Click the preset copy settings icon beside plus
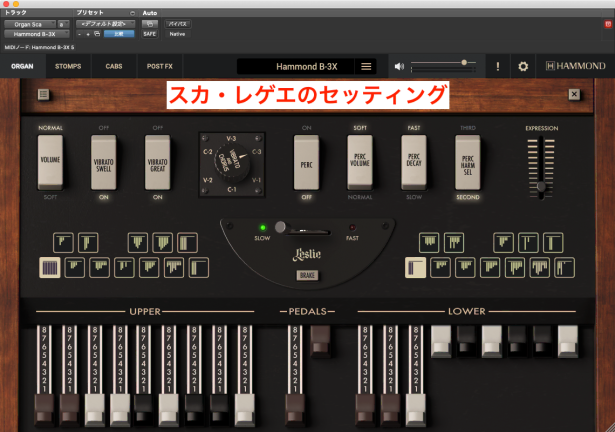This screenshot has width=615, height=432. (97, 34)
